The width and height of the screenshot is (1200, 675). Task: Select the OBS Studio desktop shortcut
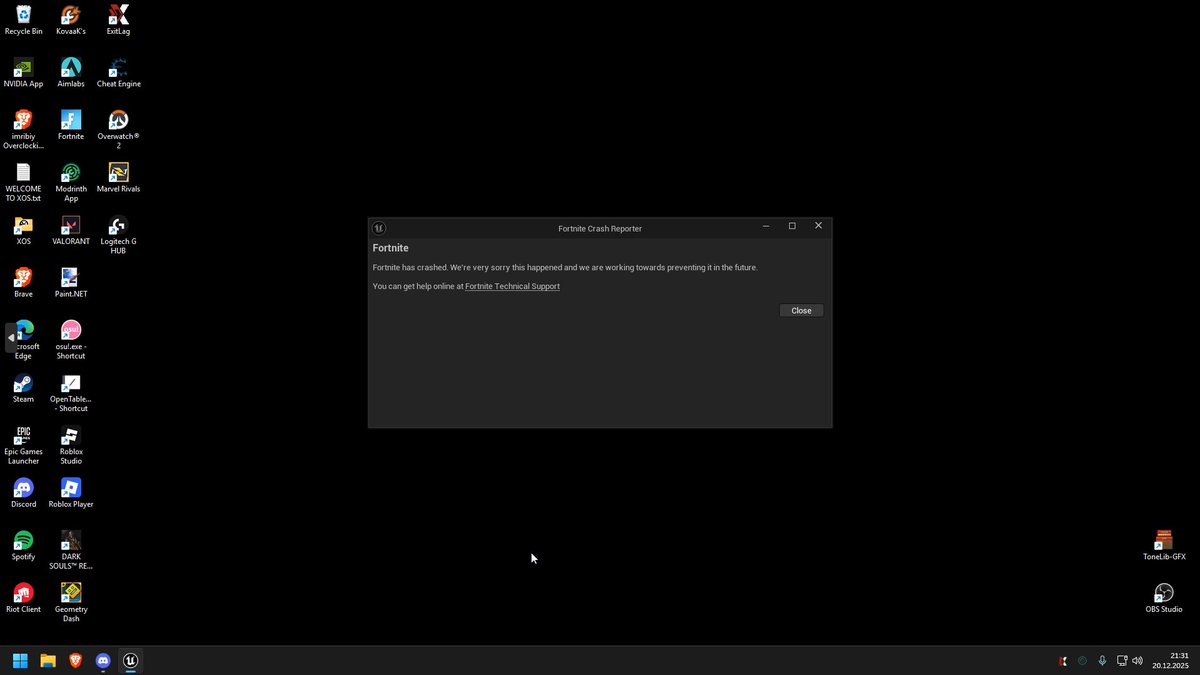pyautogui.click(x=1164, y=599)
